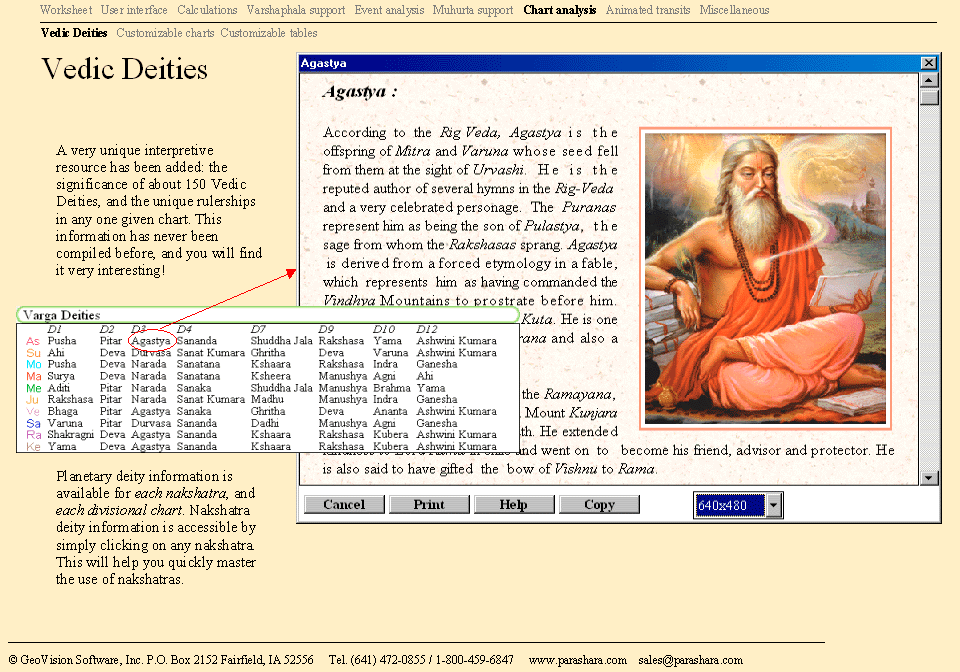Screen dimensions: 960x672
Task: Click the Varga Deities panel title
Action: (61, 315)
